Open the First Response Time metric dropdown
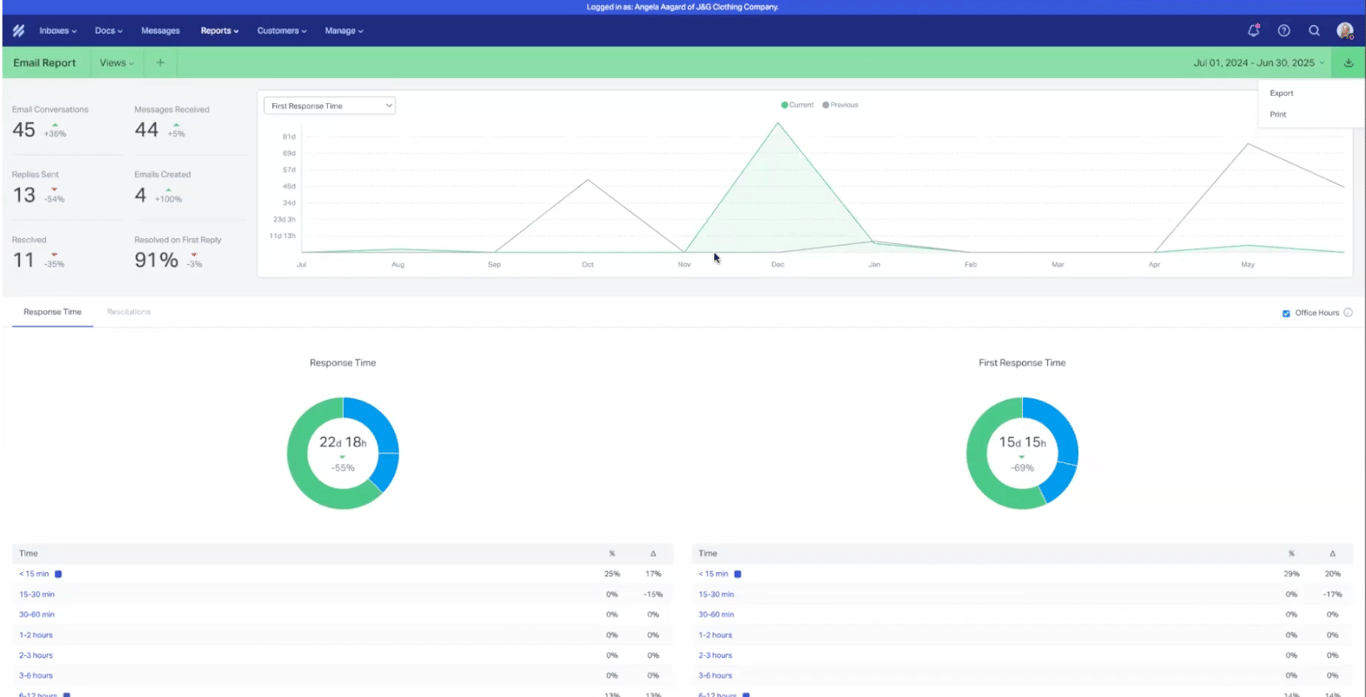This screenshot has width=1366, height=697. 329,105
